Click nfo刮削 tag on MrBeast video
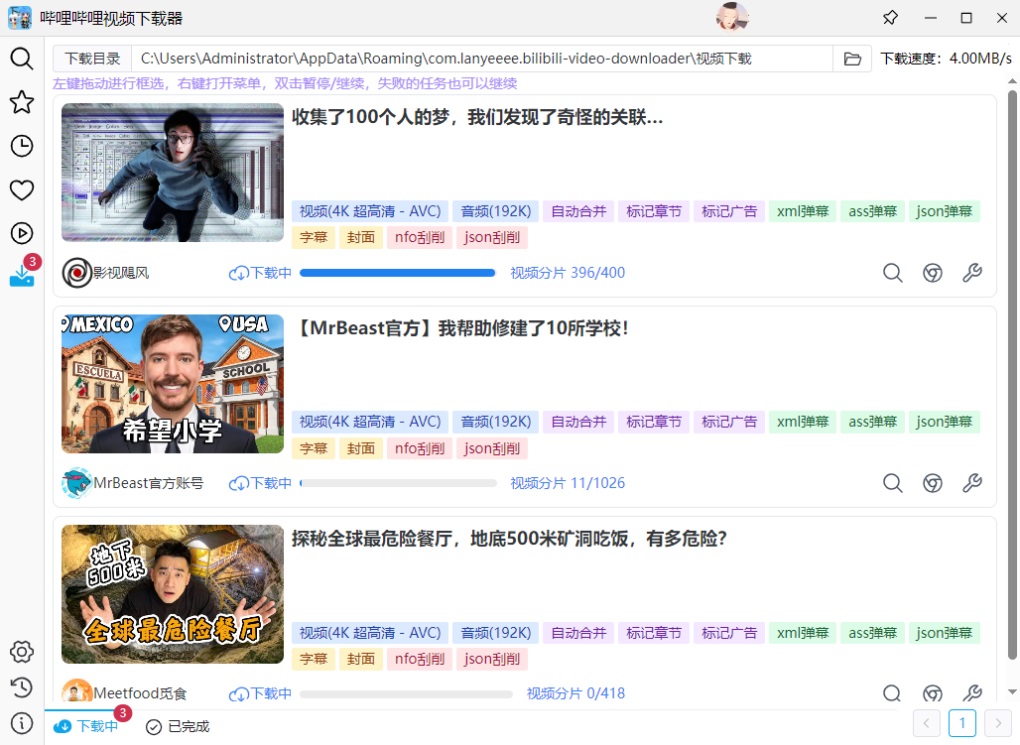The width and height of the screenshot is (1020, 745). click(420, 448)
